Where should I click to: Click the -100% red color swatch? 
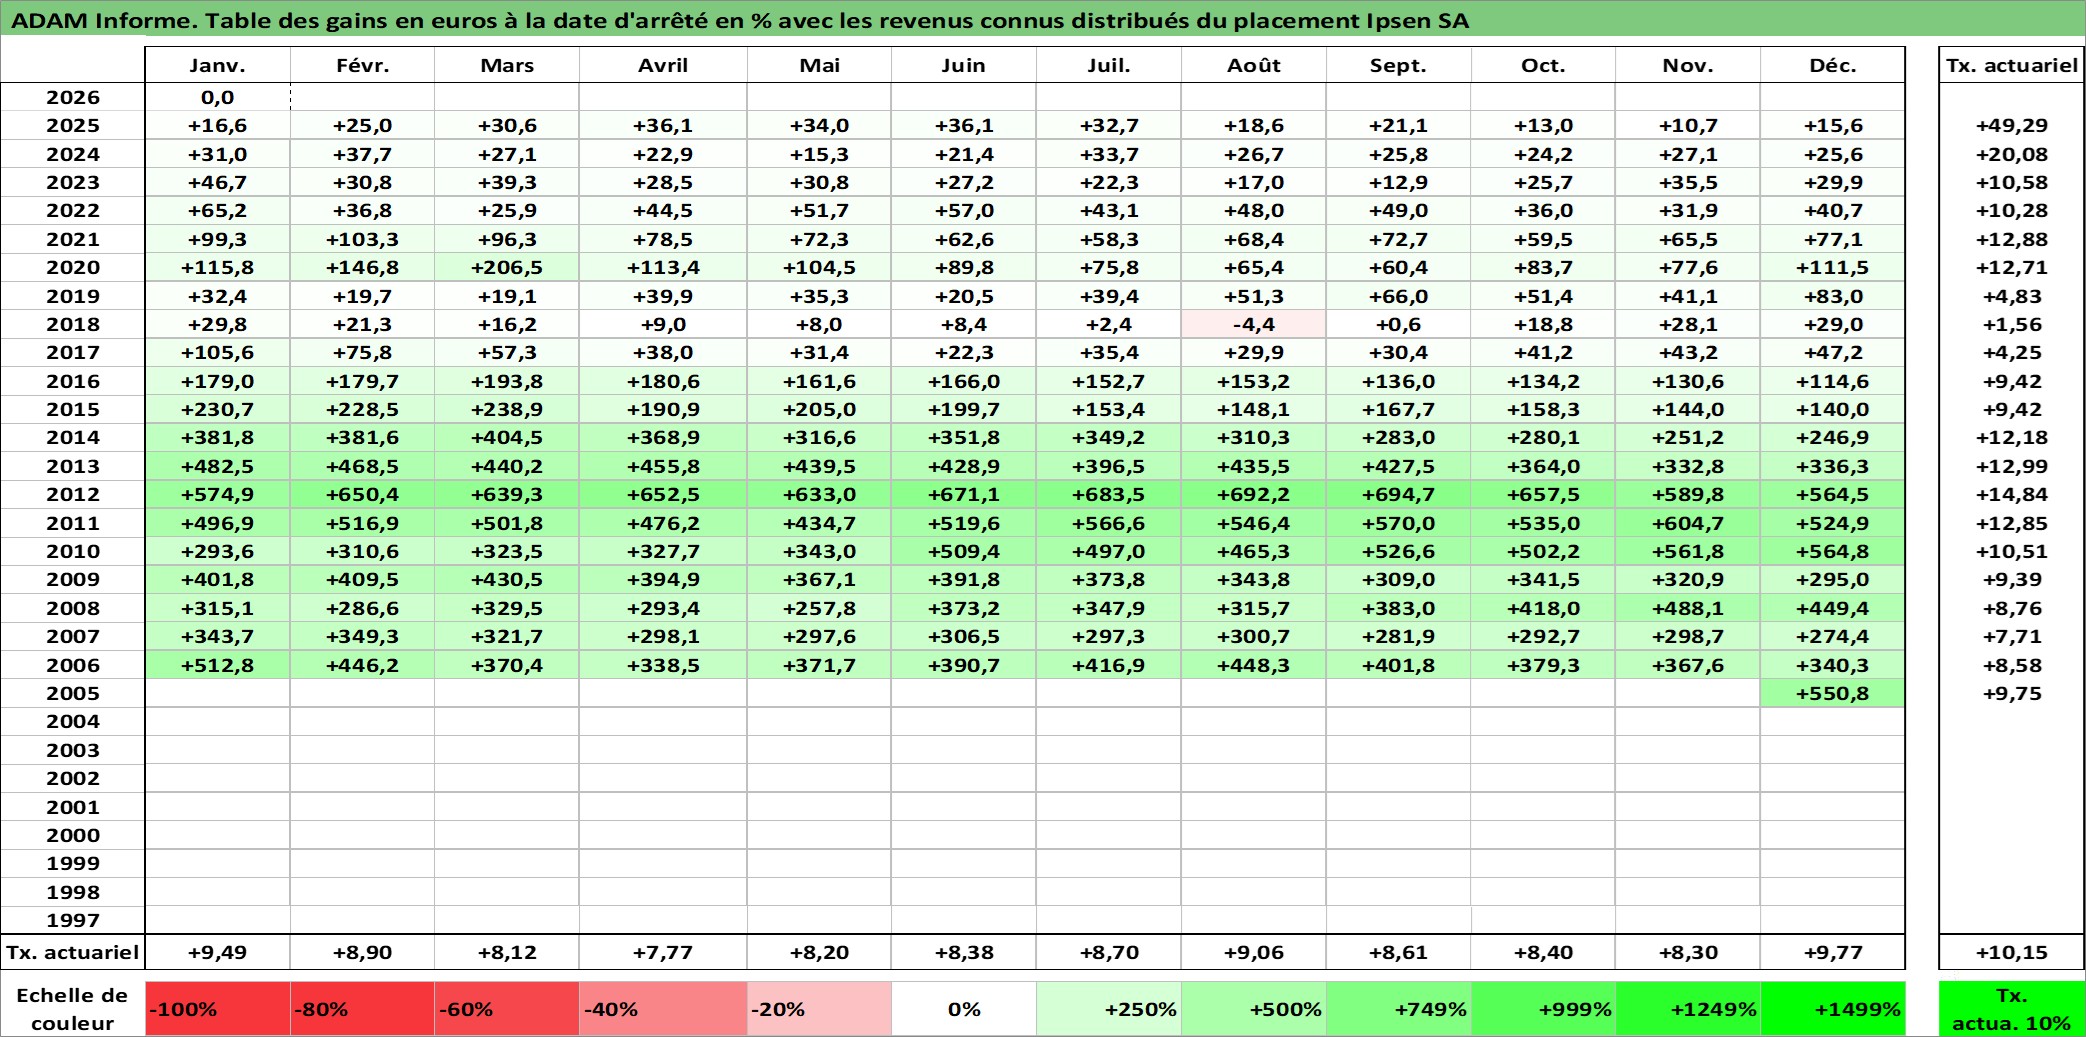click(x=217, y=1009)
